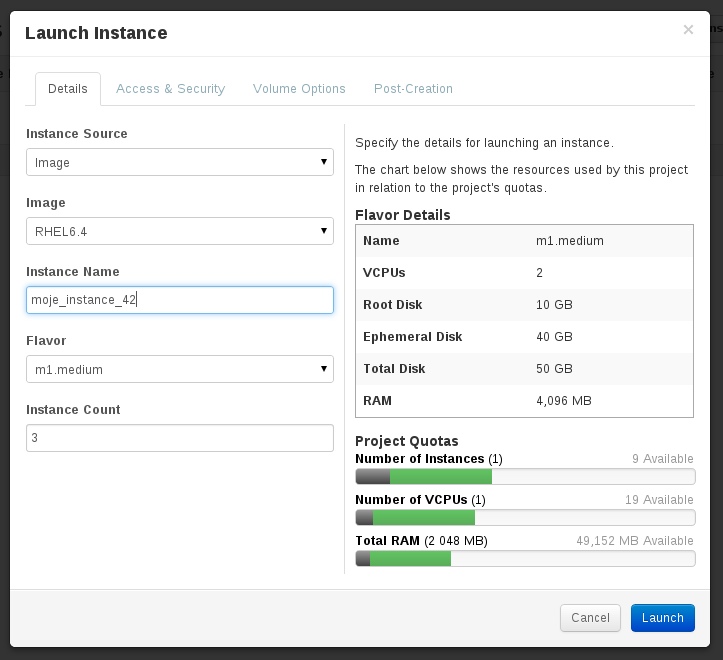Open the Flavor dropdown showing m1.medium

(180, 369)
